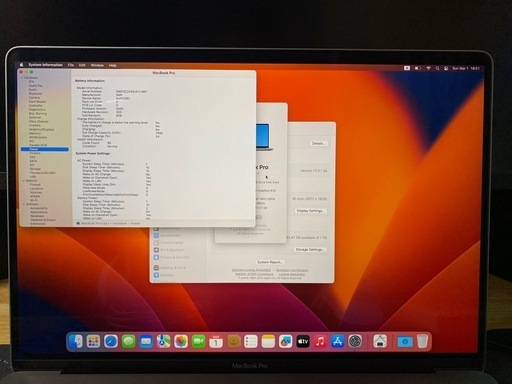The width and height of the screenshot is (512, 384).
Task: Open the Help menu
Action: click(x=113, y=65)
